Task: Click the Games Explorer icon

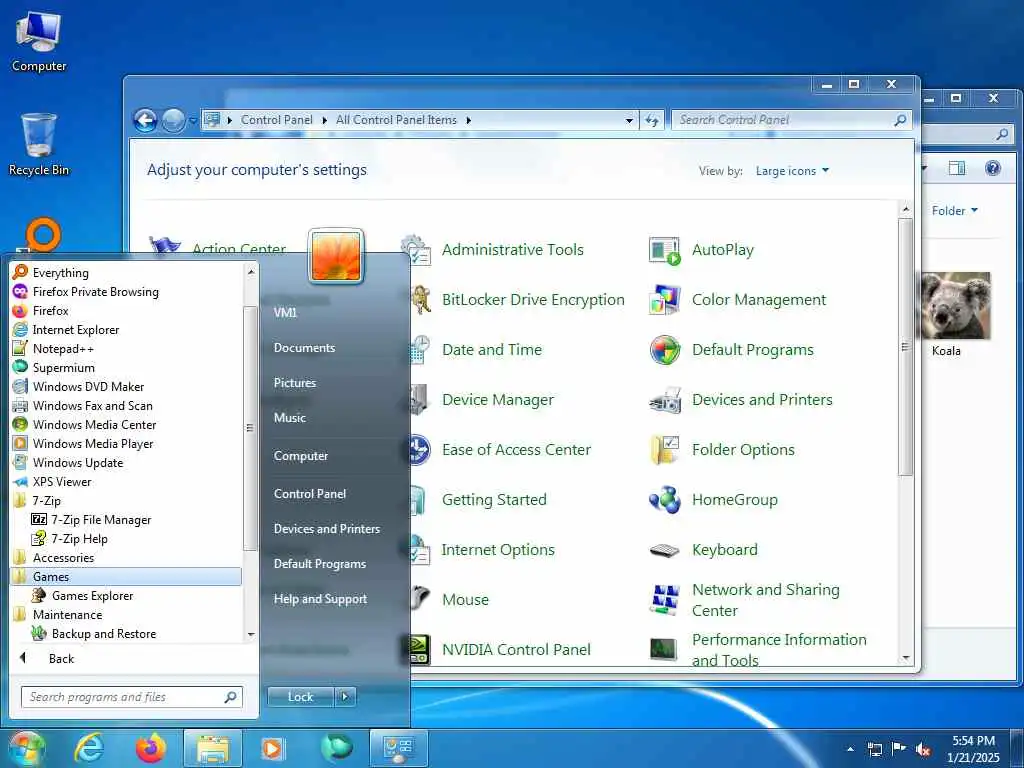Action: tap(39, 595)
